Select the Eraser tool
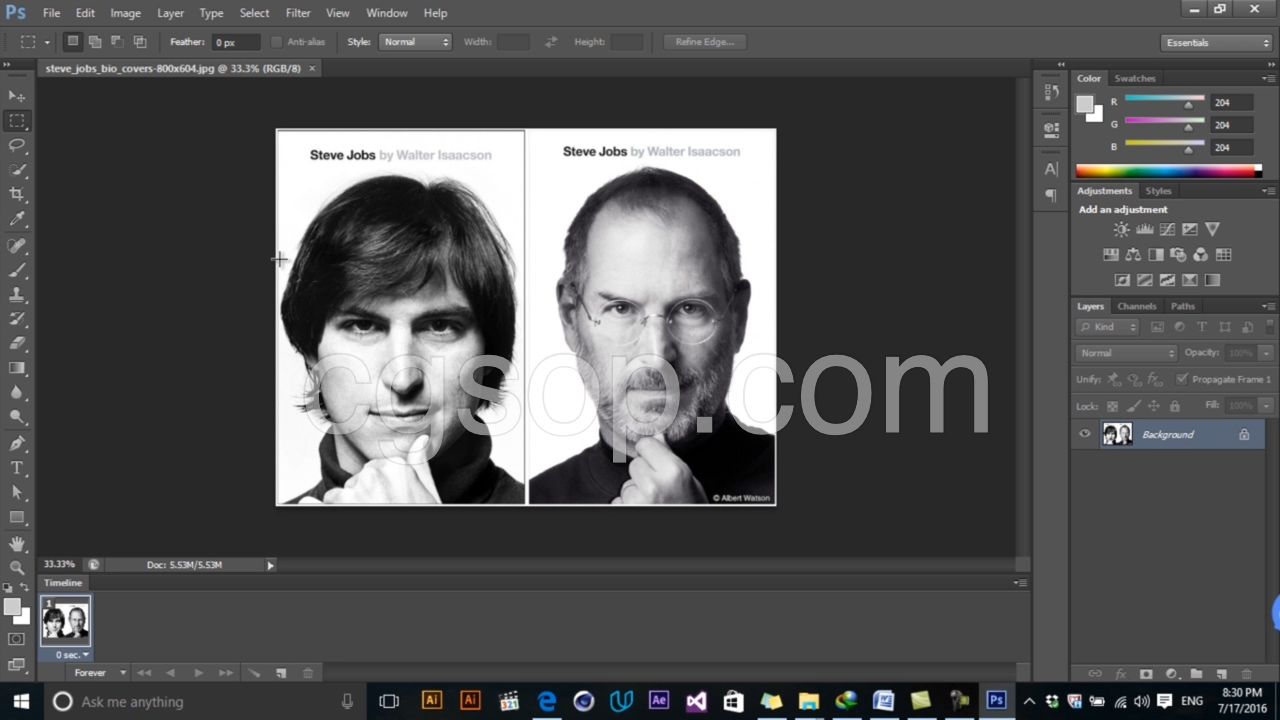The height and width of the screenshot is (720, 1280). (17, 343)
